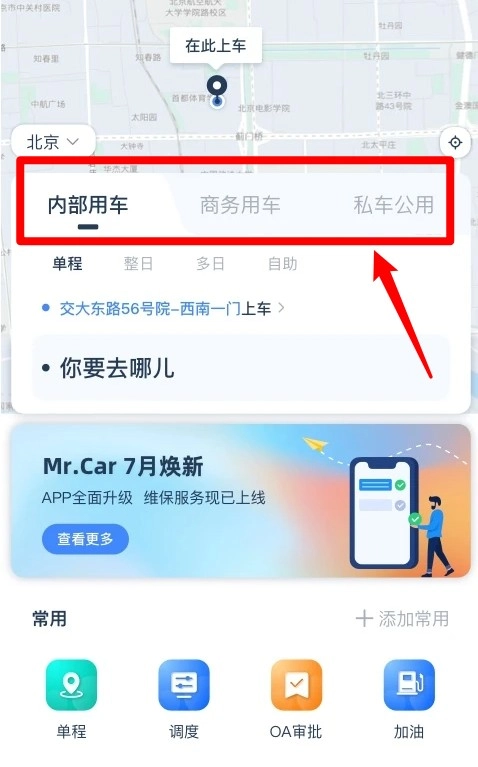Viewport: 478px width, 767px height.
Task: Open the 交大东路56号院 pickup location link
Action: pos(165,308)
